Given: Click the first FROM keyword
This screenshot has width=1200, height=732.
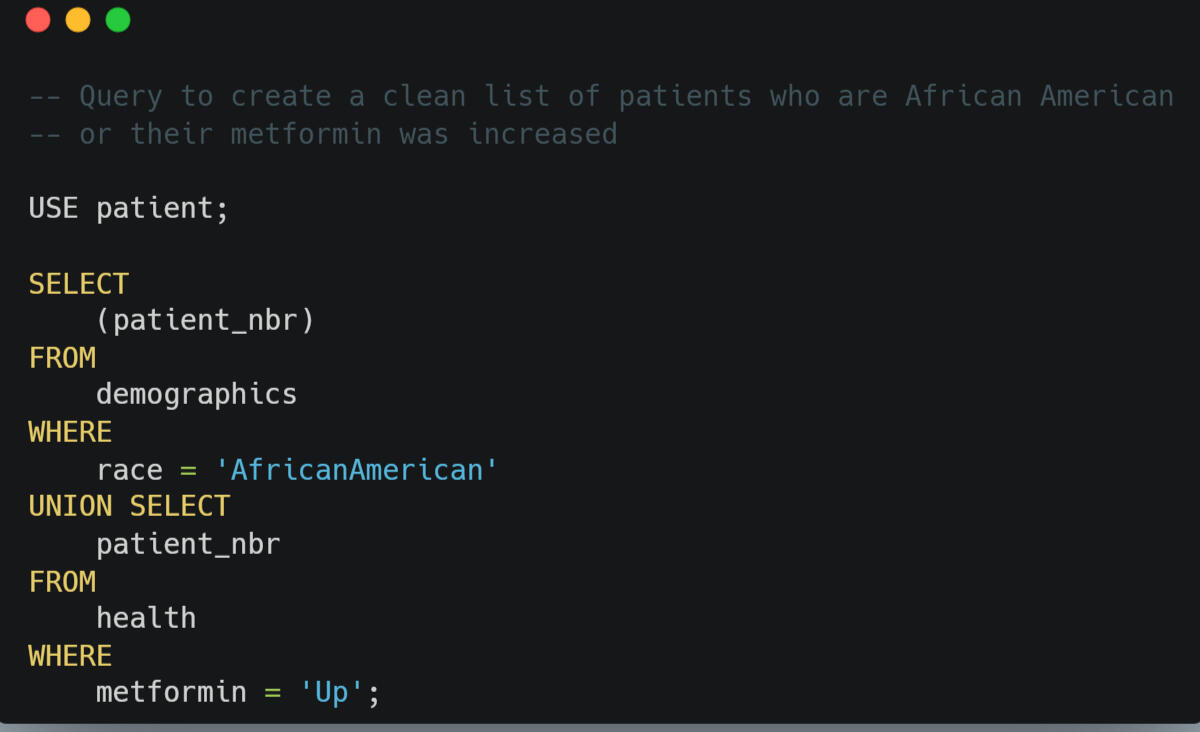Looking at the screenshot, I should coord(62,358).
